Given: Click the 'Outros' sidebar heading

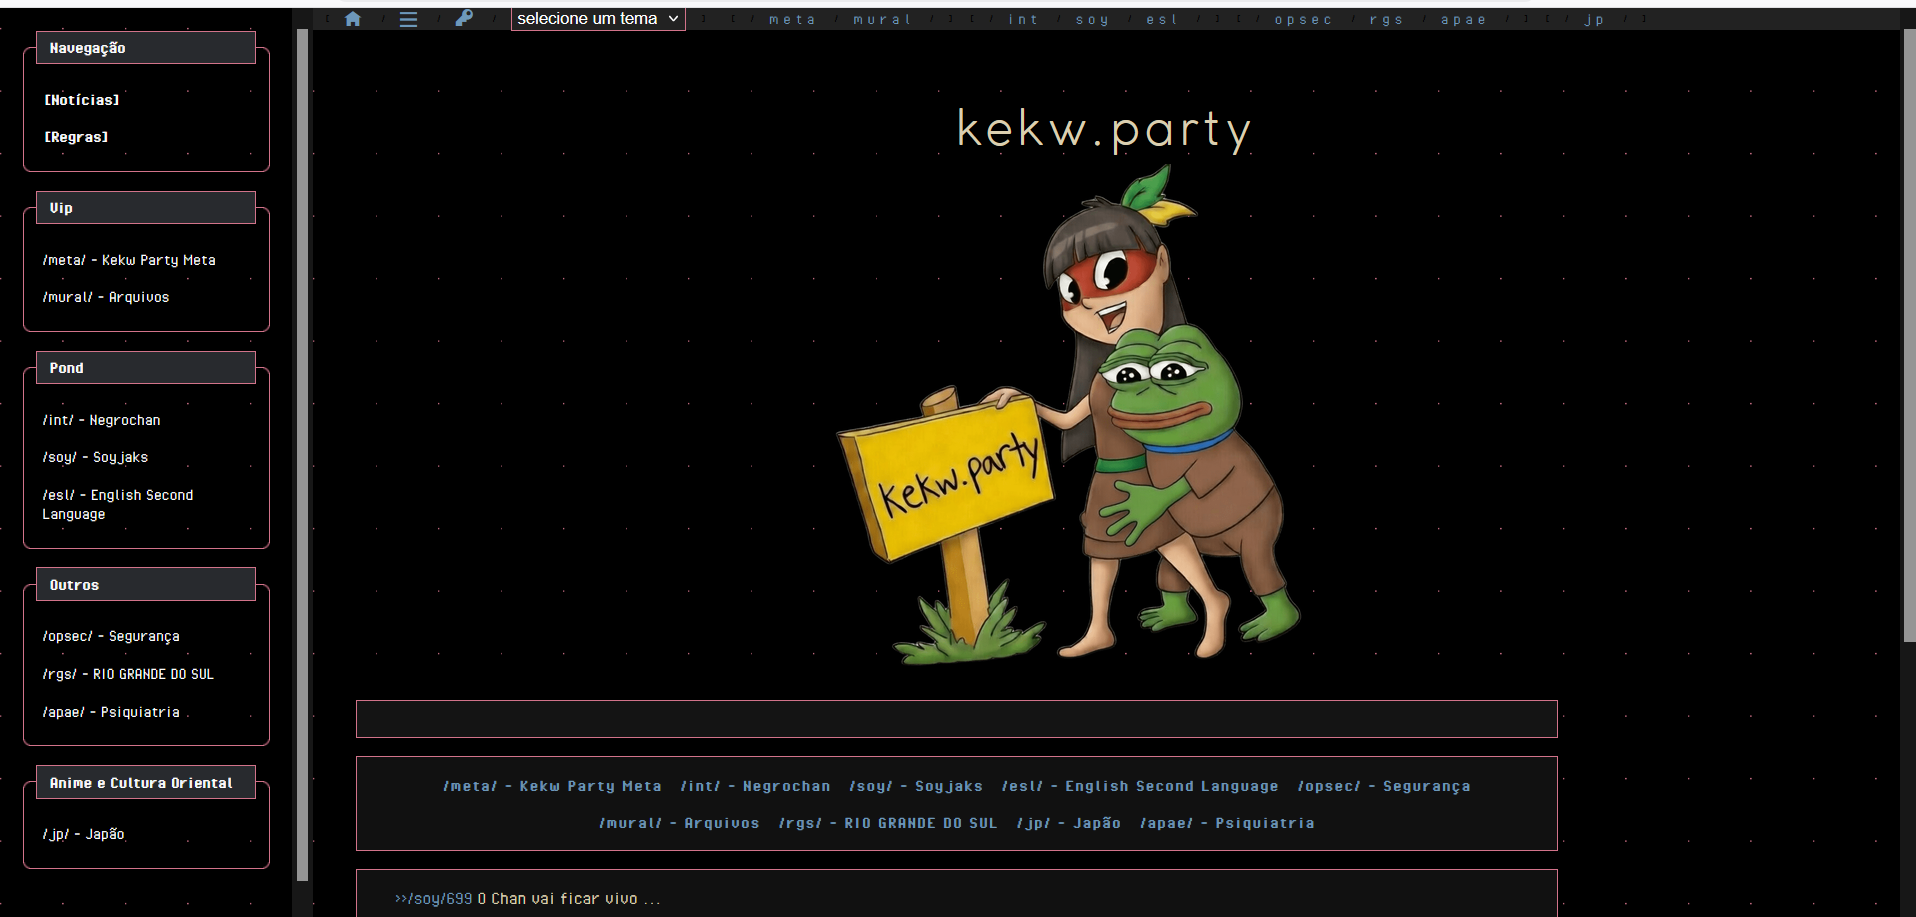Looking at the screenshot, I should [146, 585].
